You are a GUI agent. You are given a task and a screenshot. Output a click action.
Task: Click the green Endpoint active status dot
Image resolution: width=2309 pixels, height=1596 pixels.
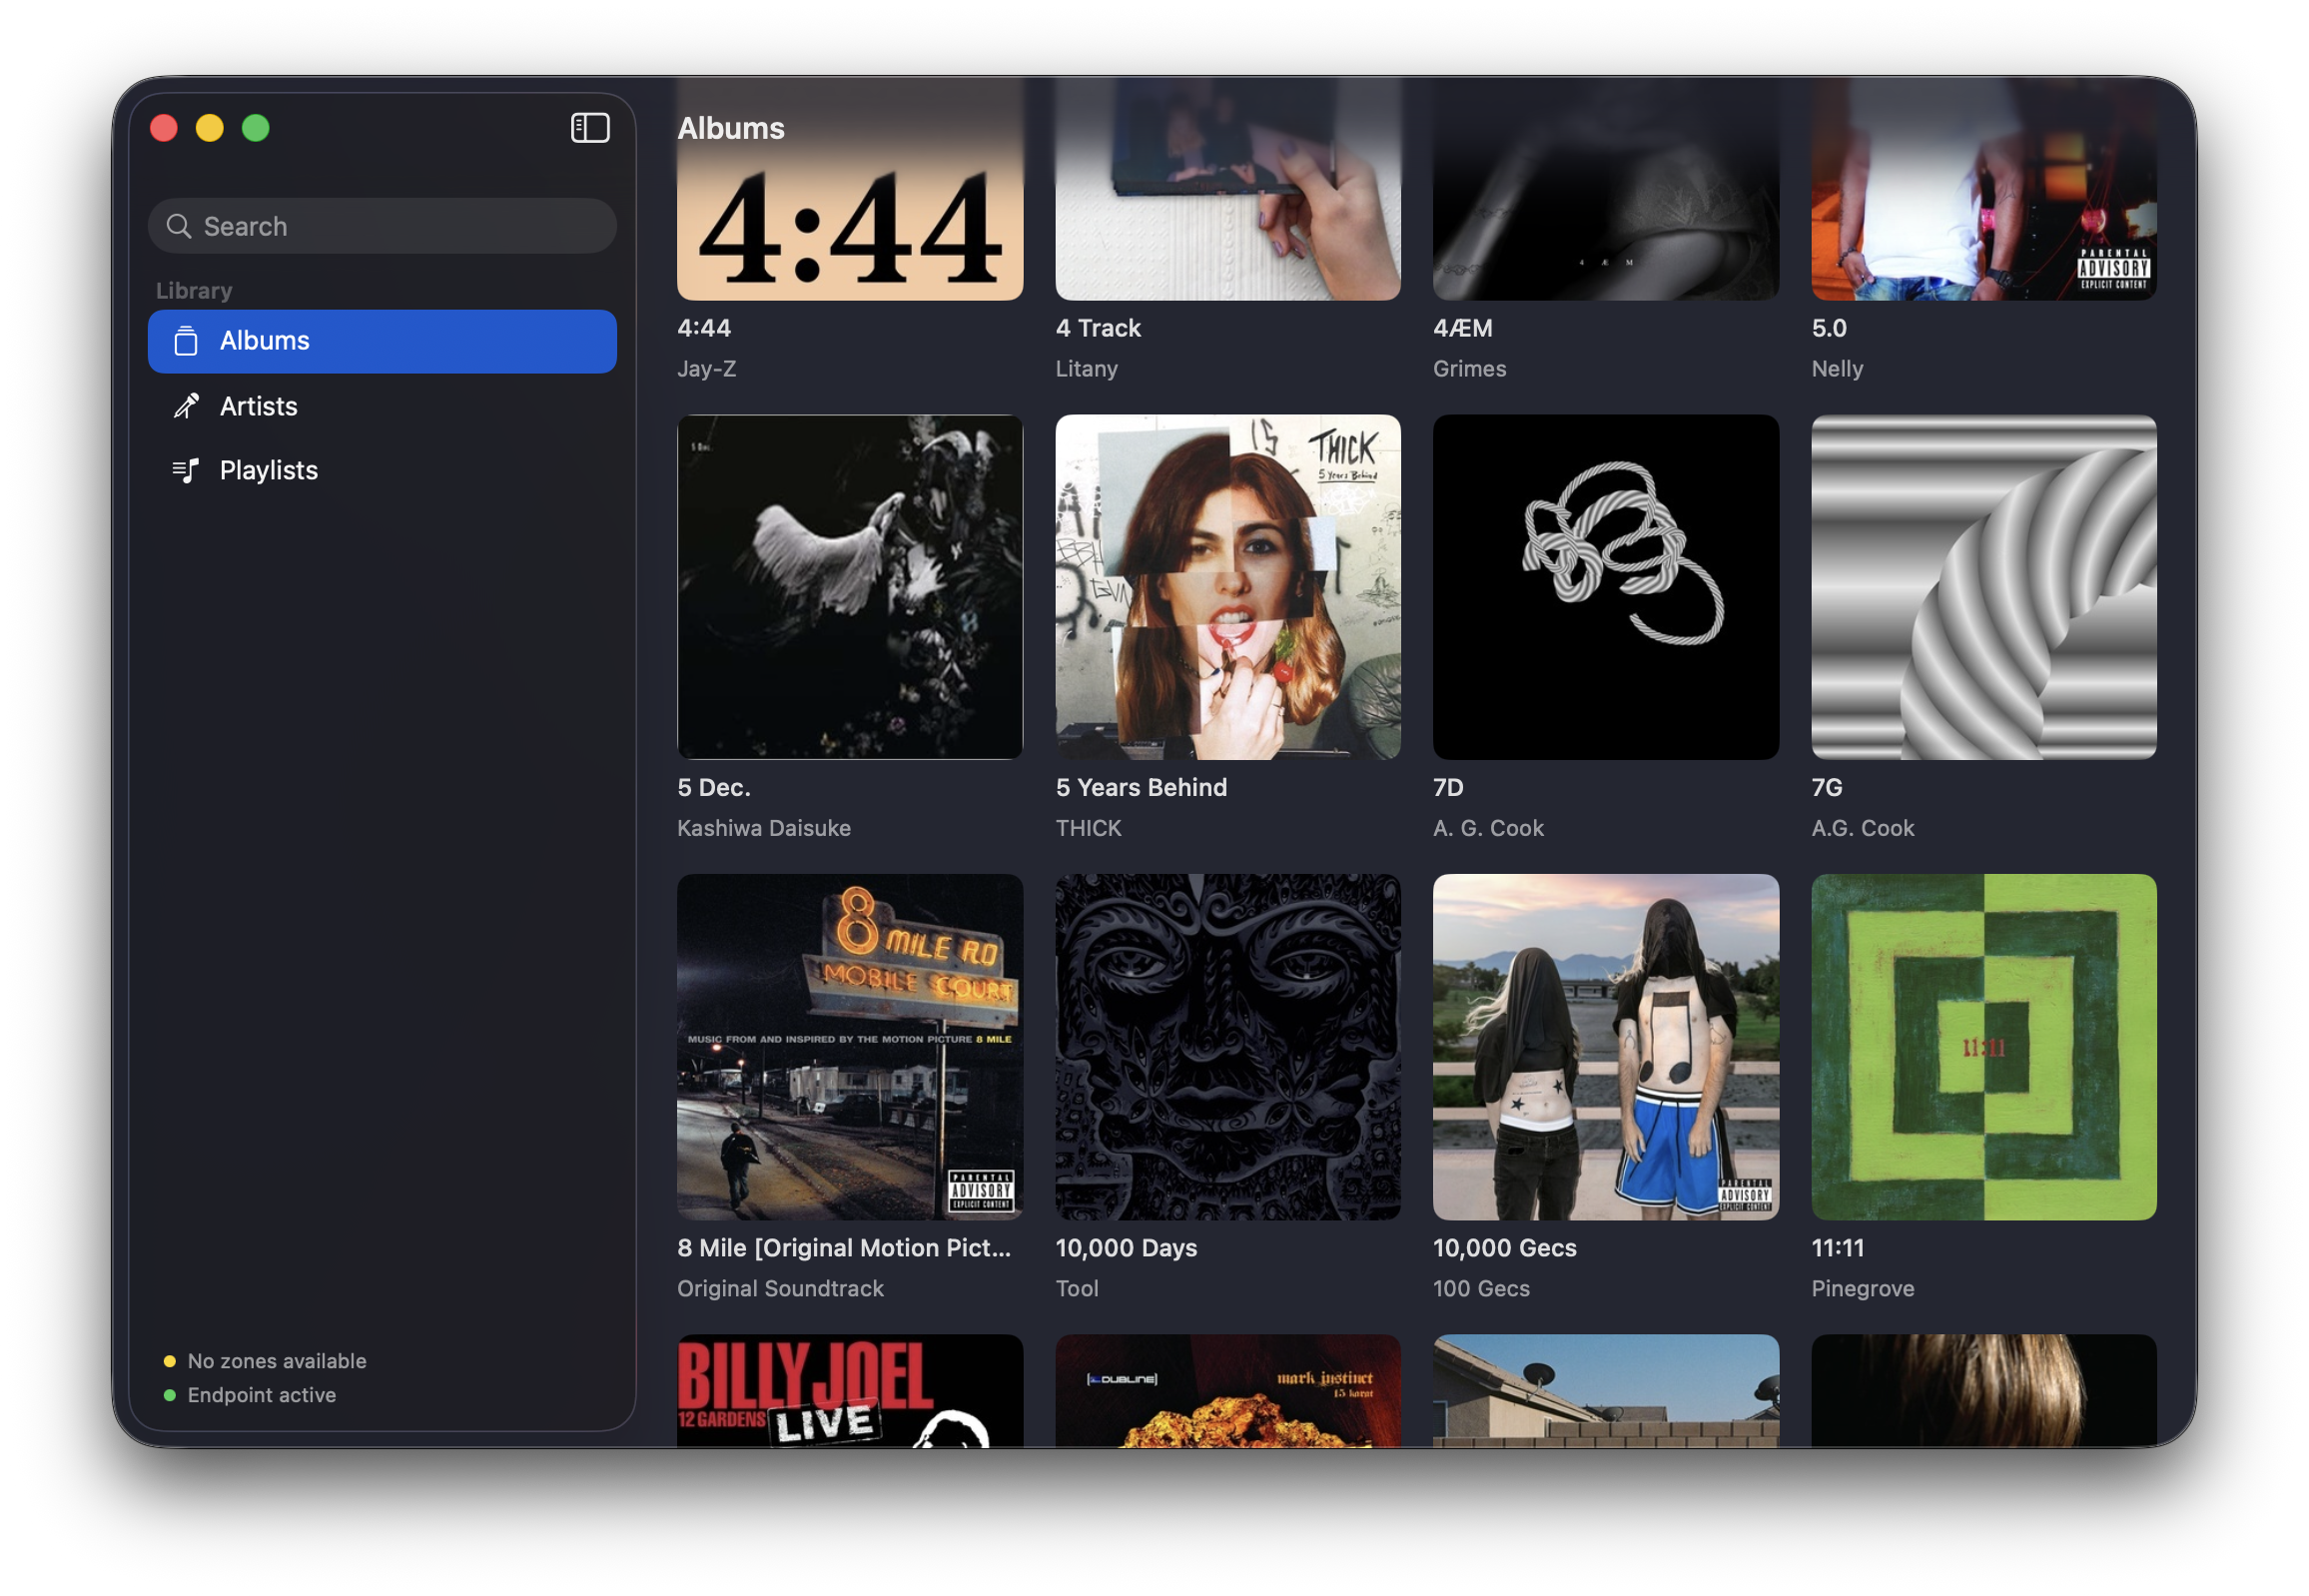point(170,1395)
